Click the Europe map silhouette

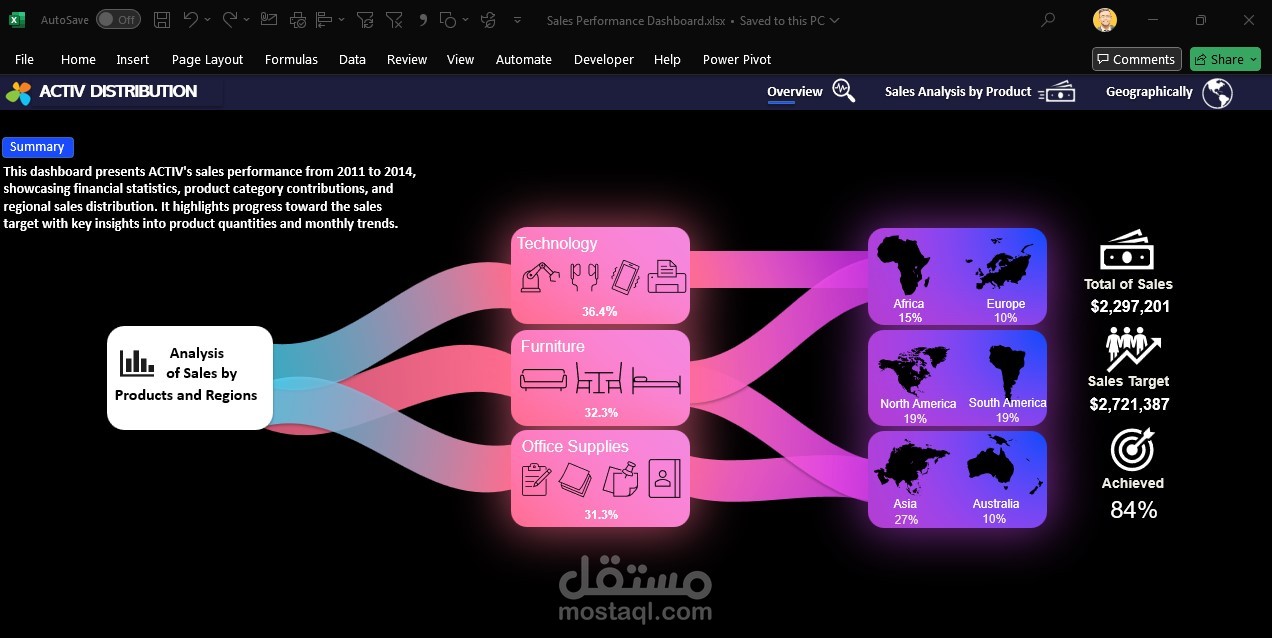tap(999, 264)
